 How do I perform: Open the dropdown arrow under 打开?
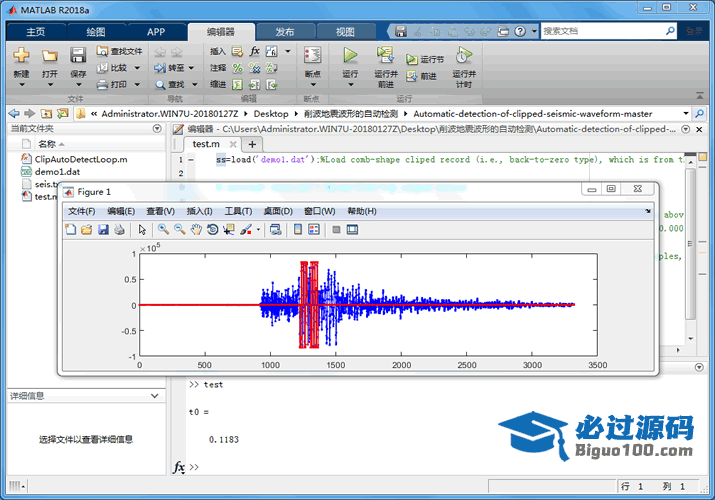coord(50,85)
